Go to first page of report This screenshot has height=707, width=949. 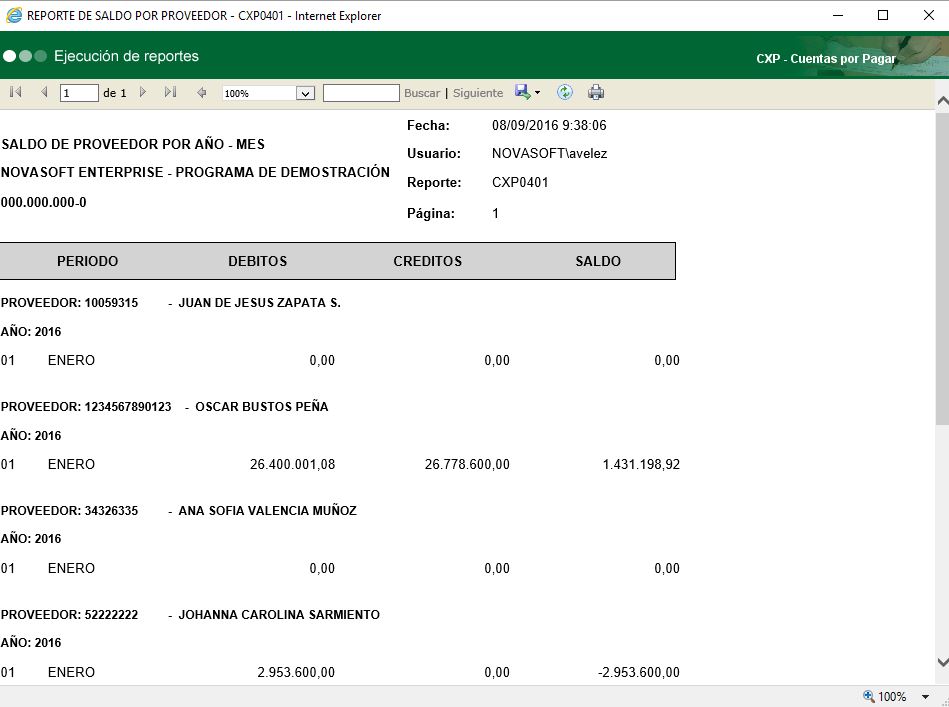tap(16, 92)
